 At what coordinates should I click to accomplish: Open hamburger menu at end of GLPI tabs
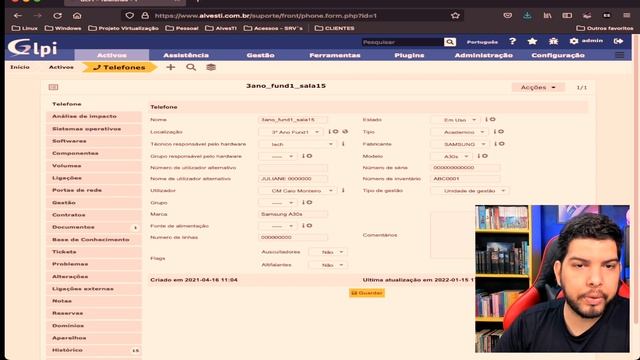tap(620, 55)
